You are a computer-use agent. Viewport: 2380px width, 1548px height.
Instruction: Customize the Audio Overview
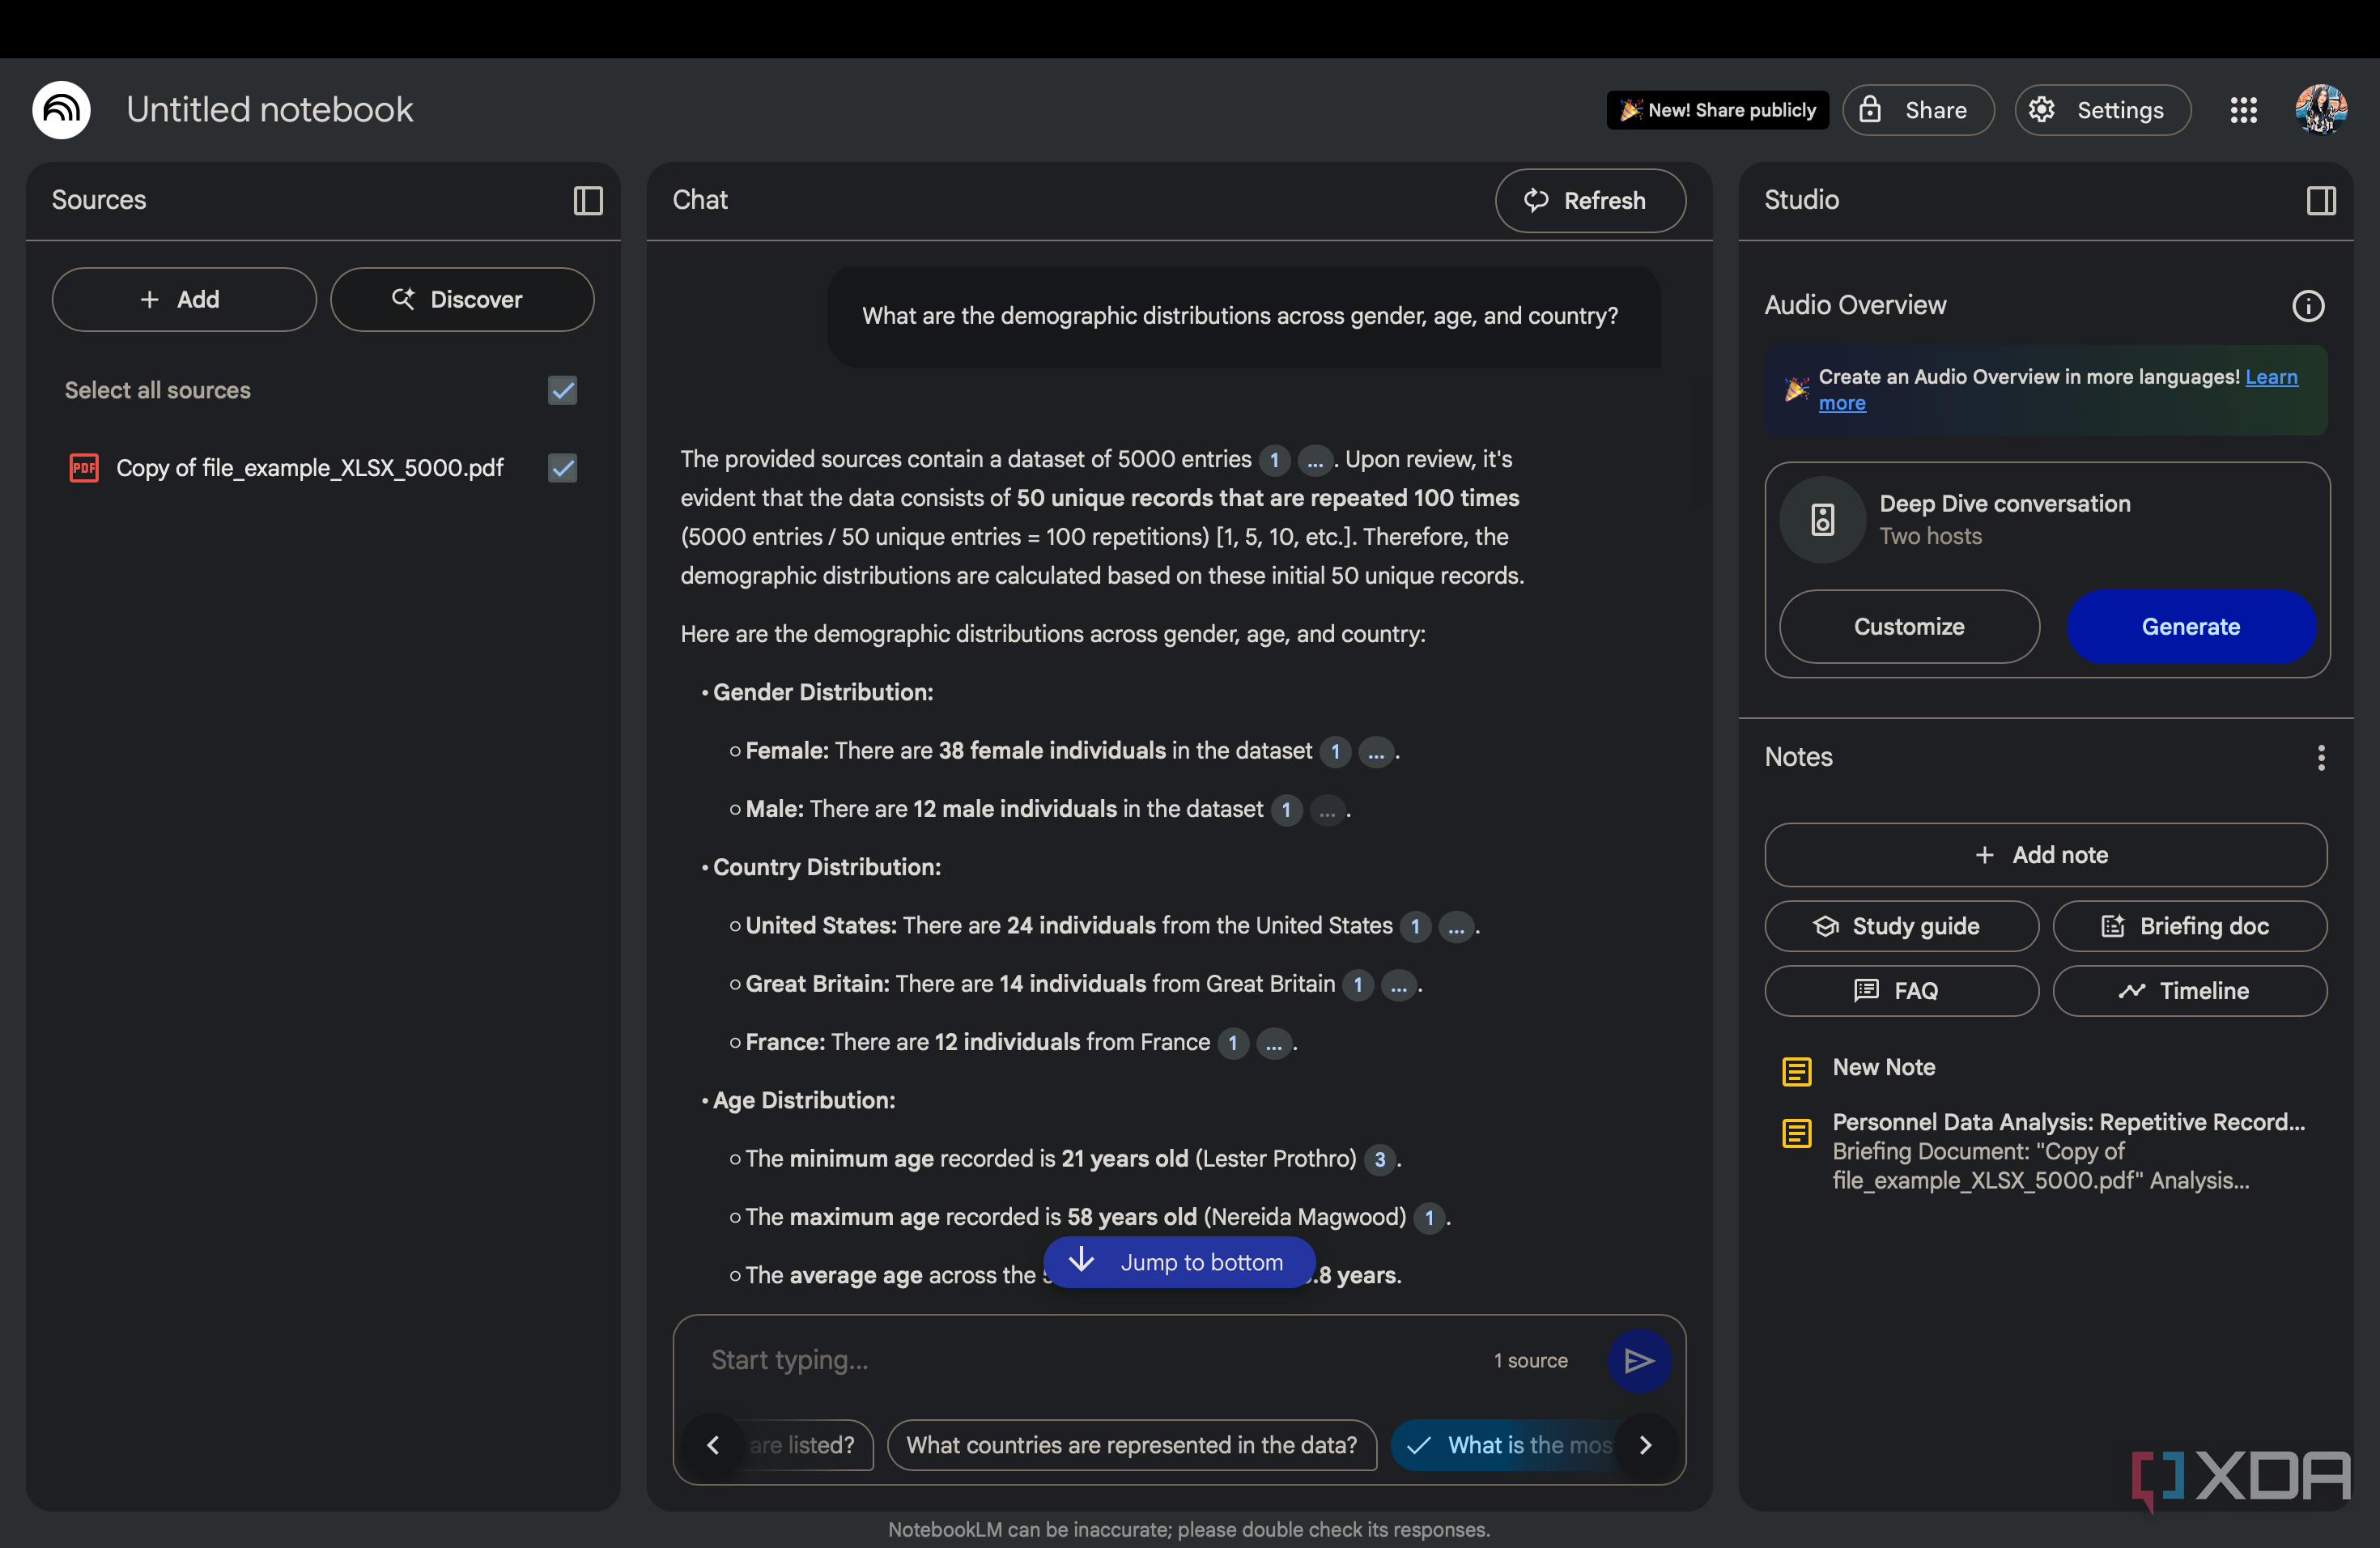[x=1909, y=626]
